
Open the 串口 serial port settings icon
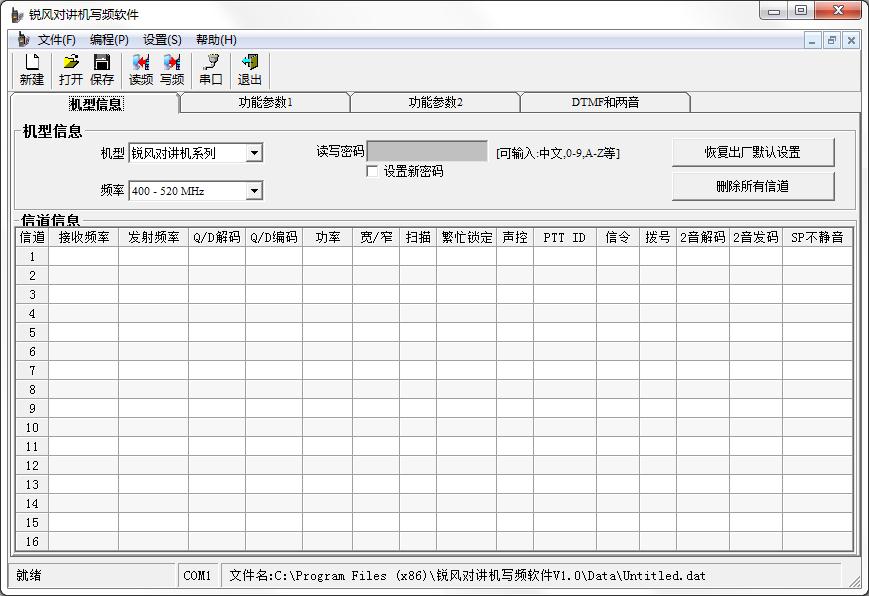coord(211,70)
